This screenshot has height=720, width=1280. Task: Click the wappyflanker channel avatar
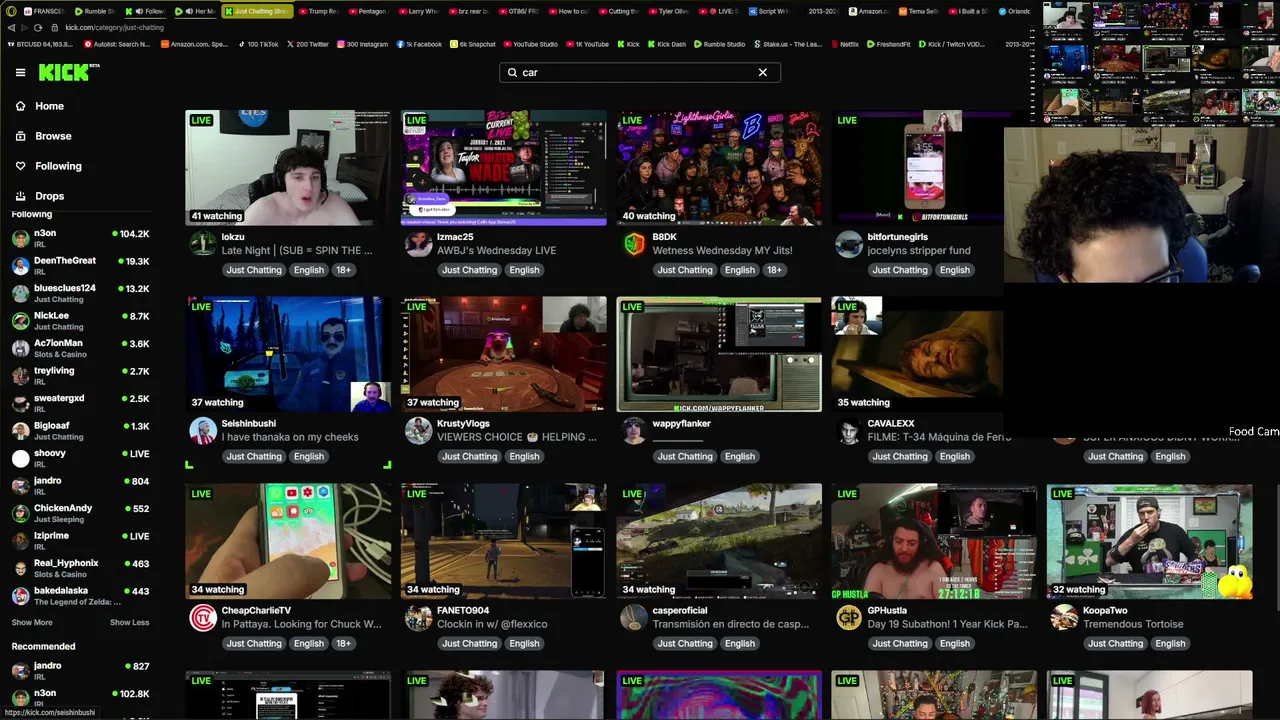click(634, 431)
